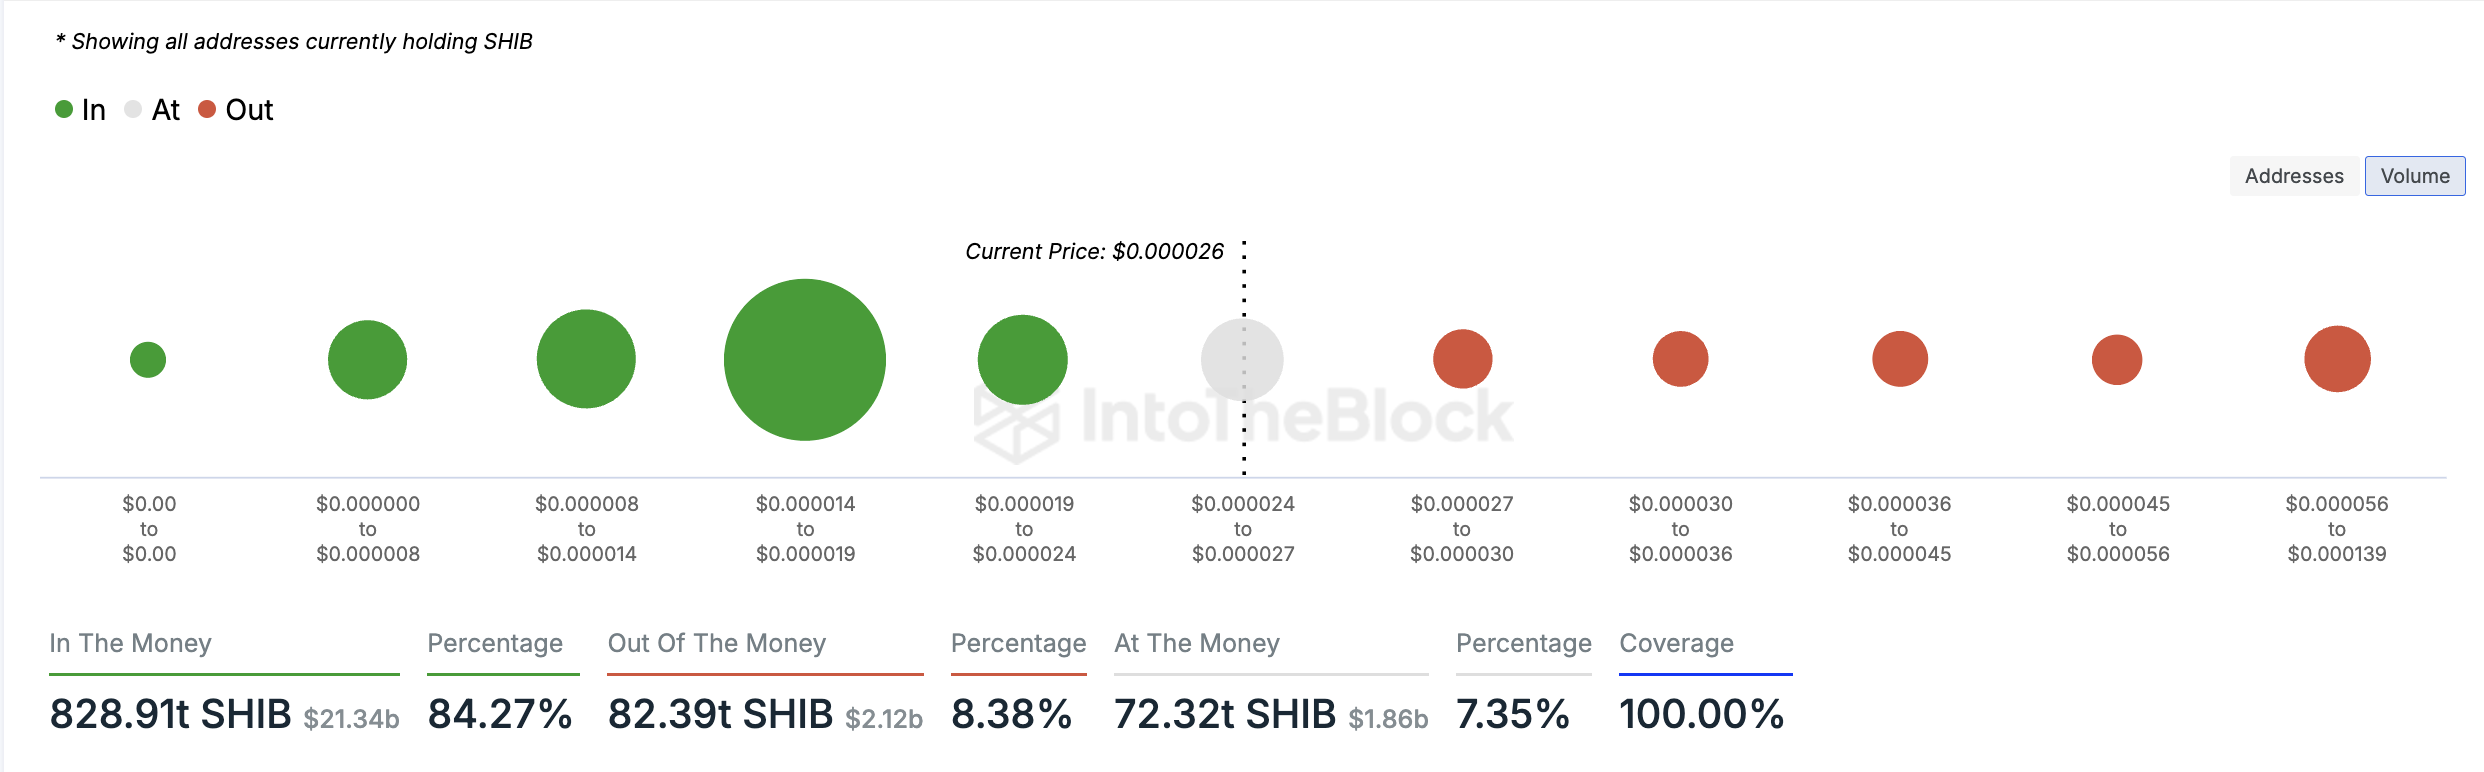Image resolution: width=2484 pixels, height=772 pixels.
Task: Select the green bubble for $0.000008 to $0.000014
Action: (586, 359)
